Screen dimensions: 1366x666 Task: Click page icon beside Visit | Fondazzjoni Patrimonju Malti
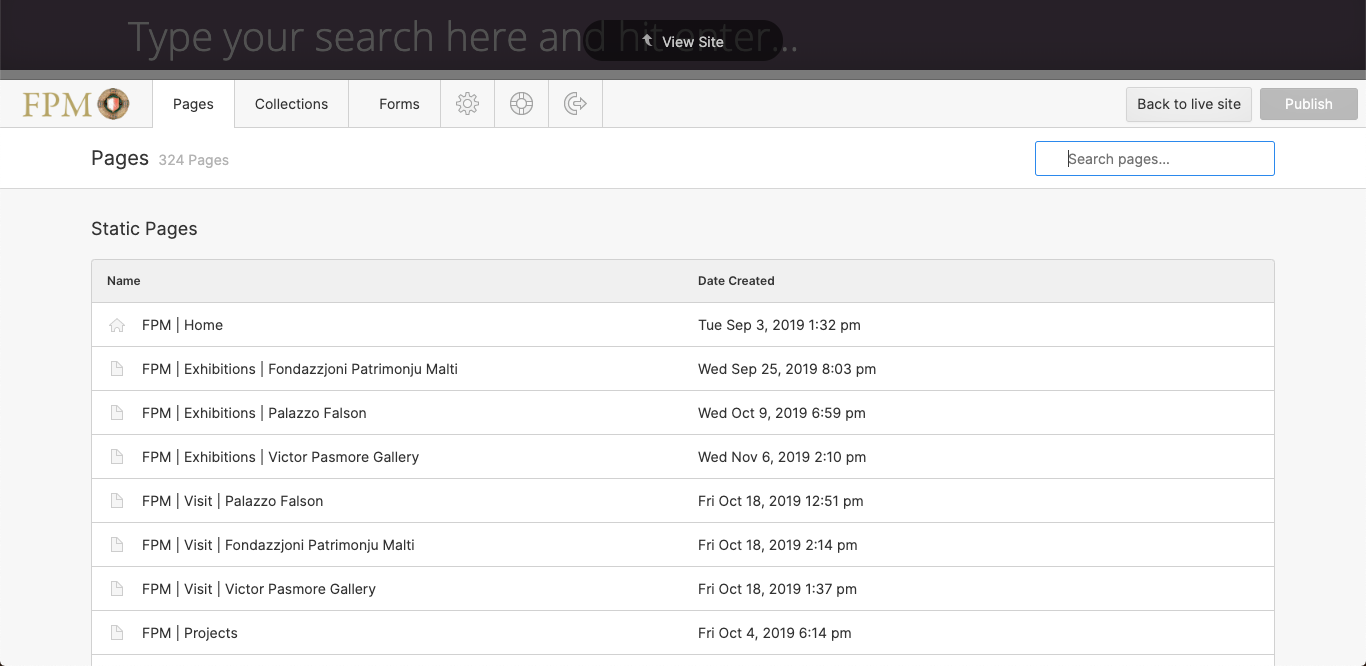117,545
